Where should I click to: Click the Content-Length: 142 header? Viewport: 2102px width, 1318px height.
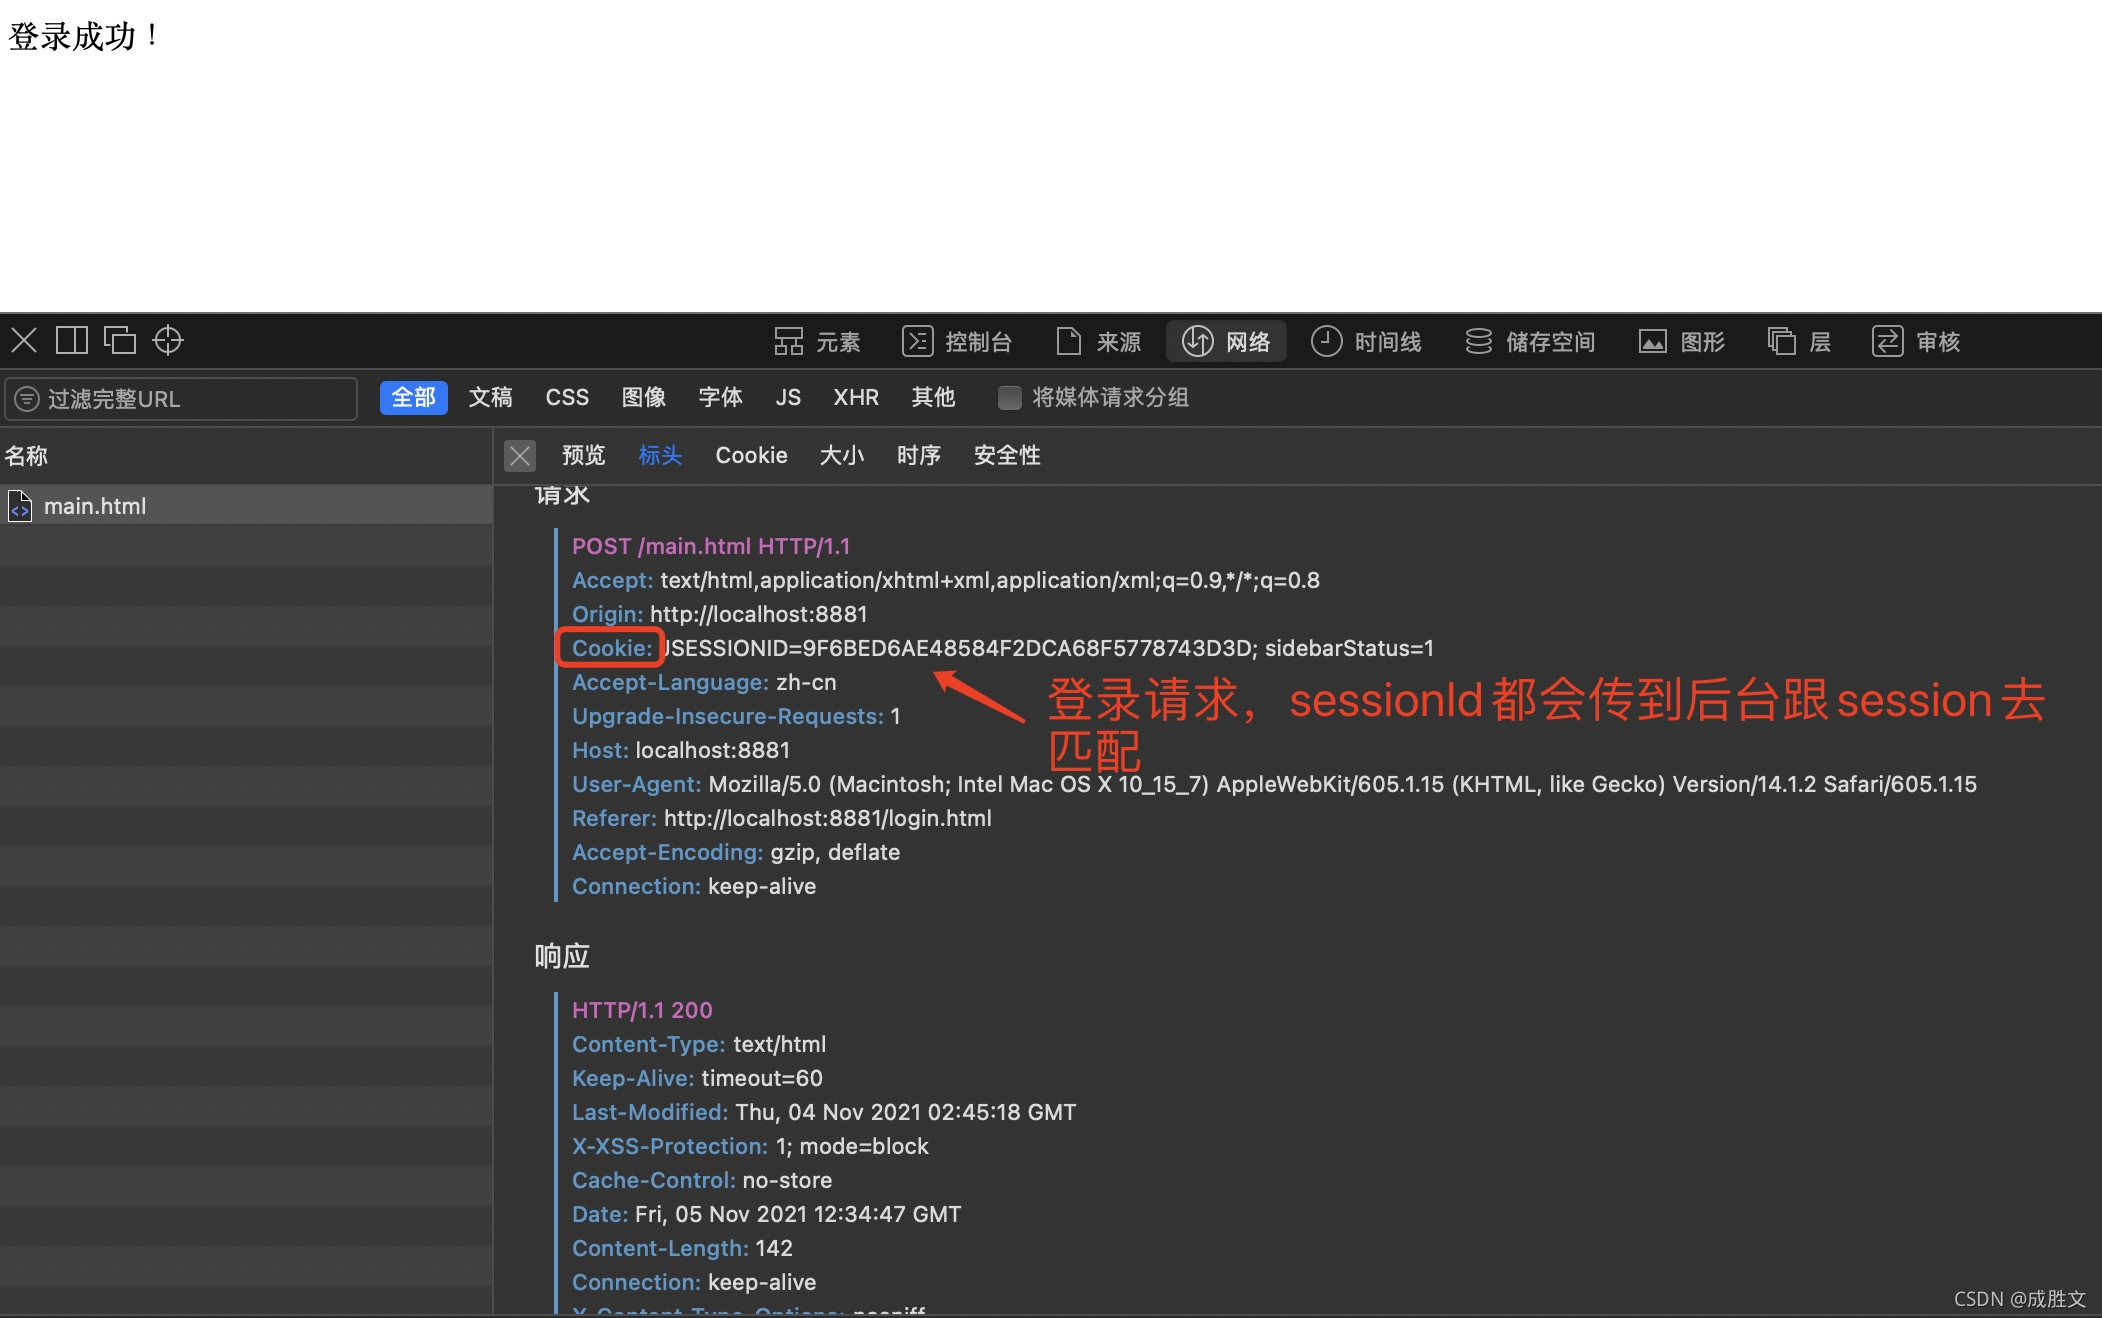pos(682,1249)
